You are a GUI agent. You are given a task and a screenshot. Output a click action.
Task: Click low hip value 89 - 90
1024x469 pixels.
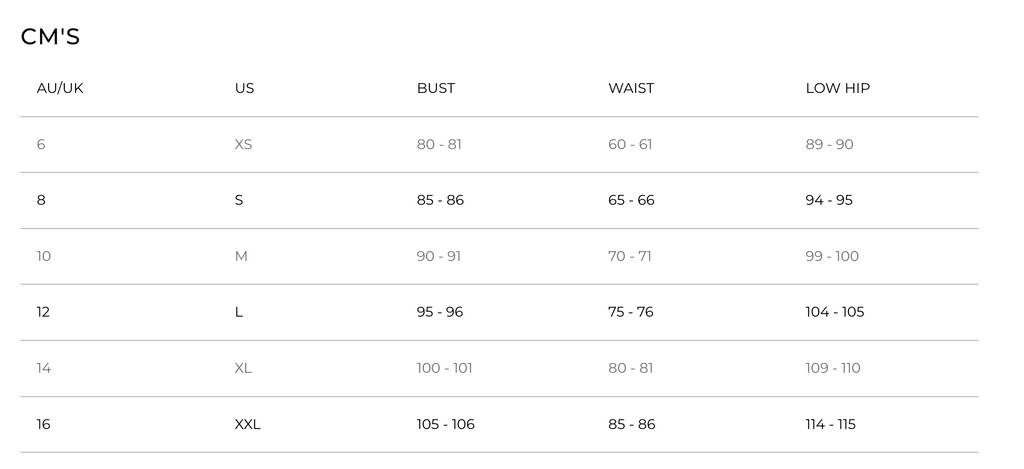point(829,144)
